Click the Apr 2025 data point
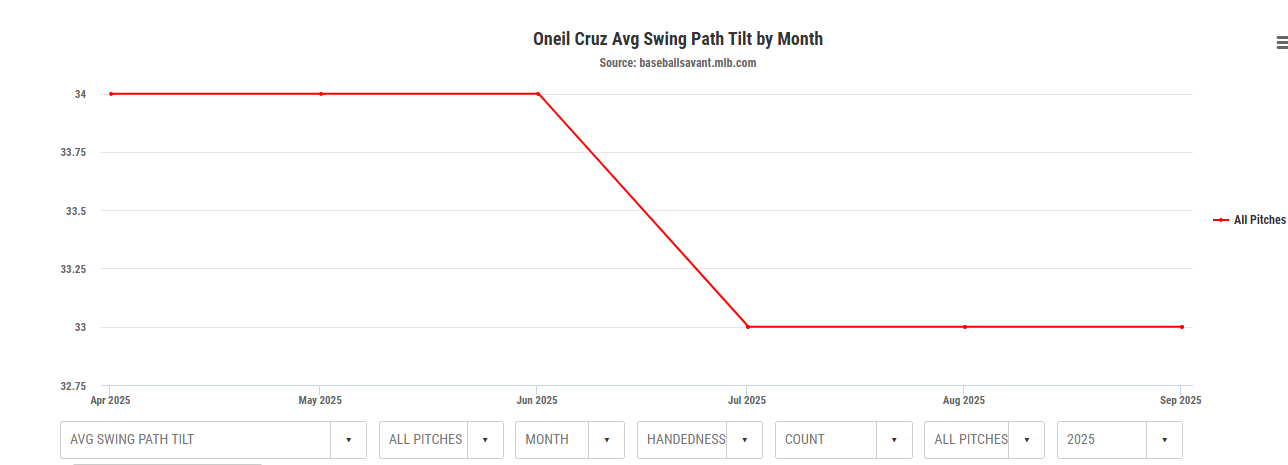This screenshot has height=465, width=1288. pyautogui.click(x=111, y=94)
